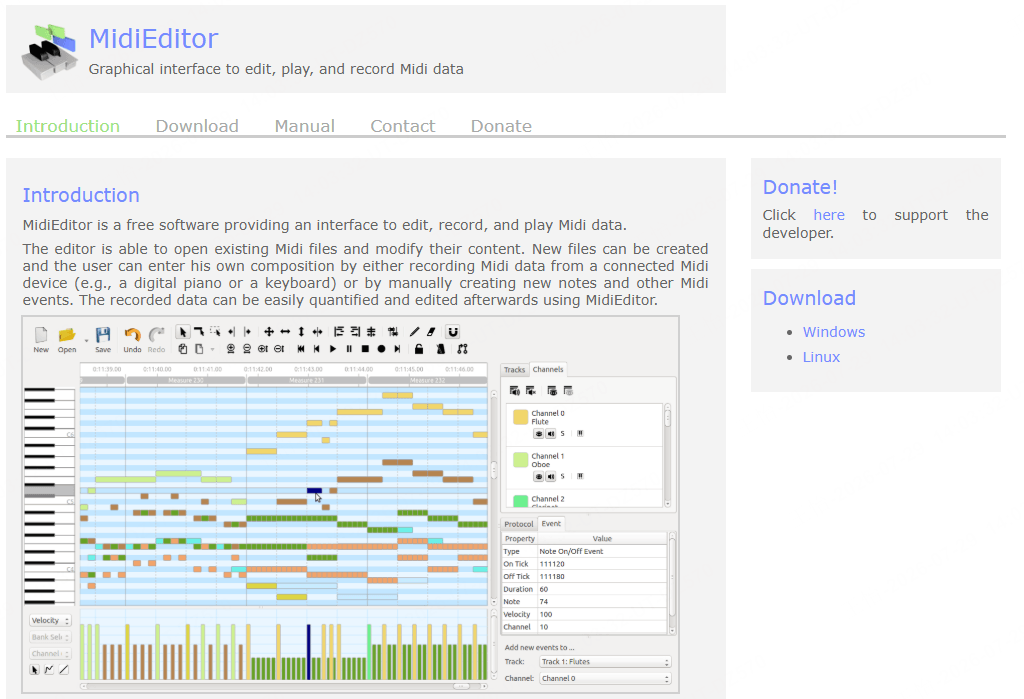Click the play triangle button

(333, 350)
